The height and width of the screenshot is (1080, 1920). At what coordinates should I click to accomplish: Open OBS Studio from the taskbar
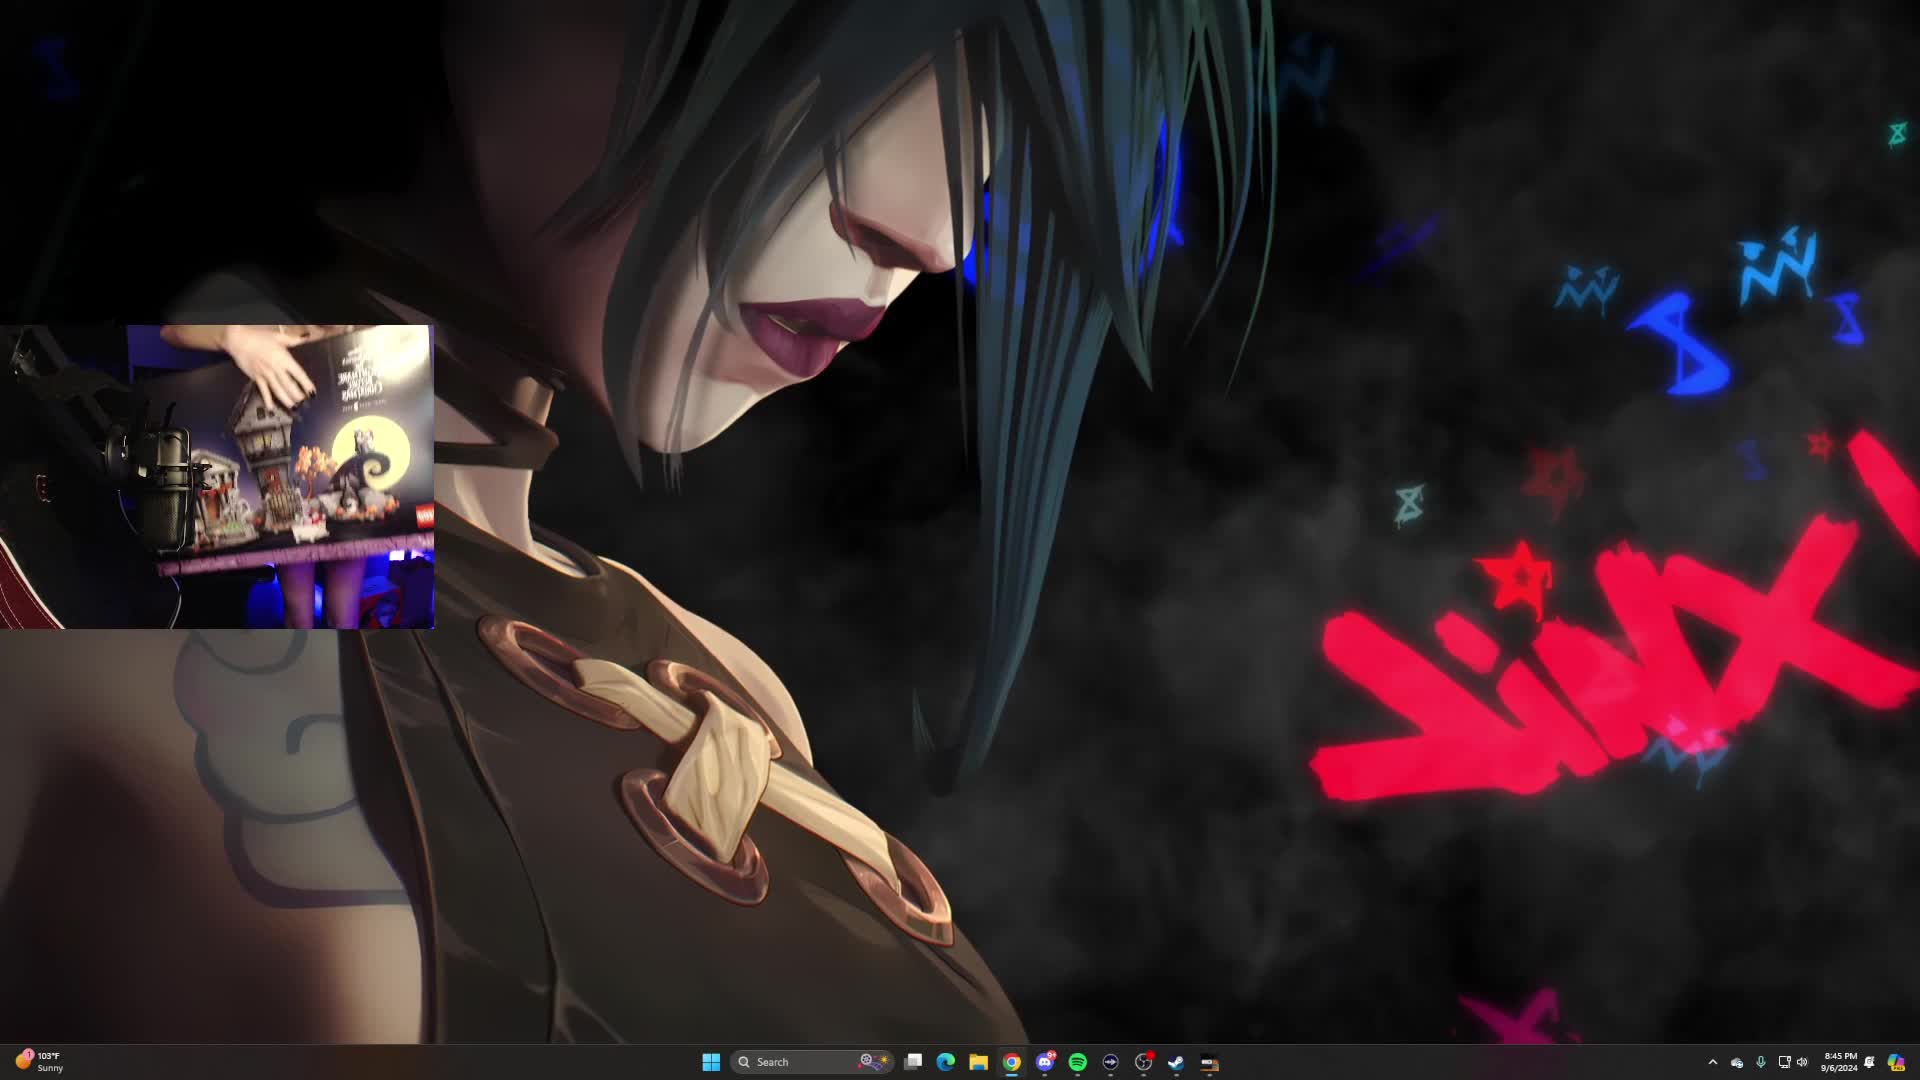pyautogui.click(x=1143, y=1062)
